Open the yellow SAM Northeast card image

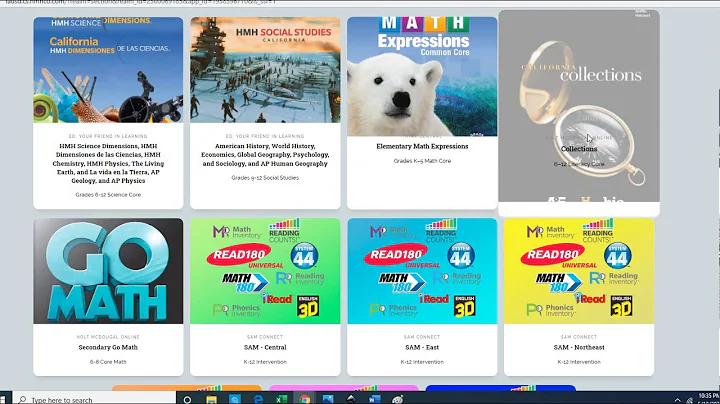click(579, 271)
